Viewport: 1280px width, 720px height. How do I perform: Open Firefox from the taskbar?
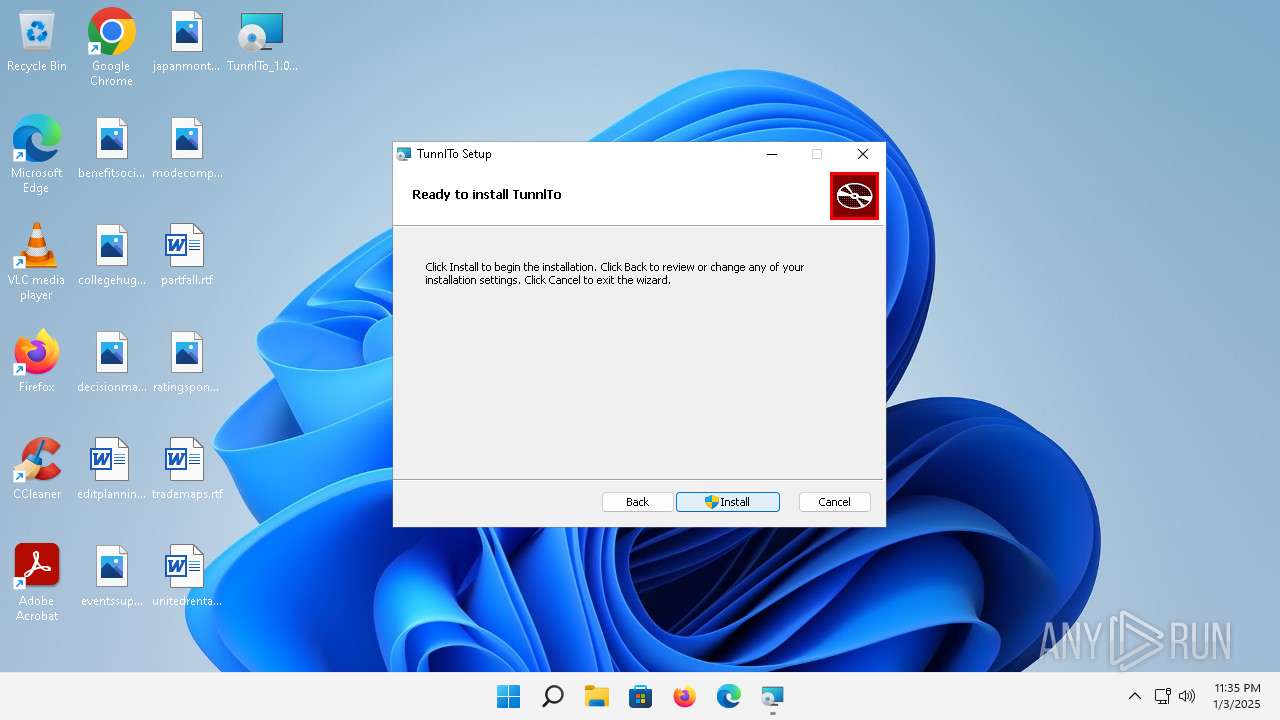point(684,696)
